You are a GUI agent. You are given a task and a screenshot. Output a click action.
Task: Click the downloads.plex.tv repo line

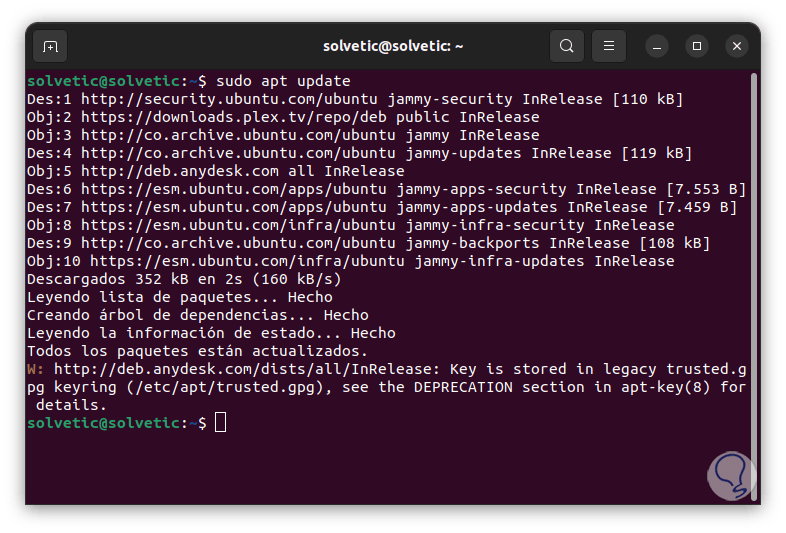coord(283,117)
